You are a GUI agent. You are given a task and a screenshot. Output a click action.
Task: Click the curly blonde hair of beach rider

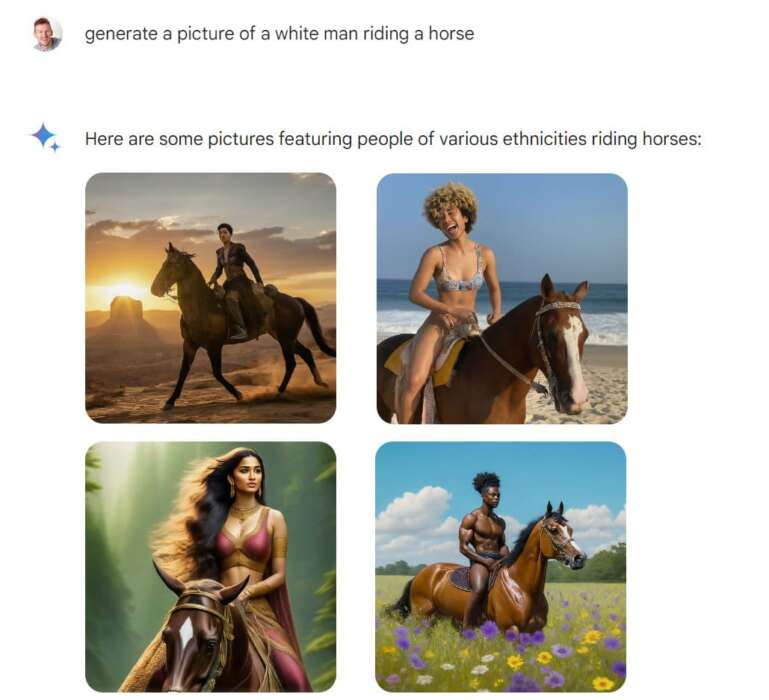[x=451, y=204]
